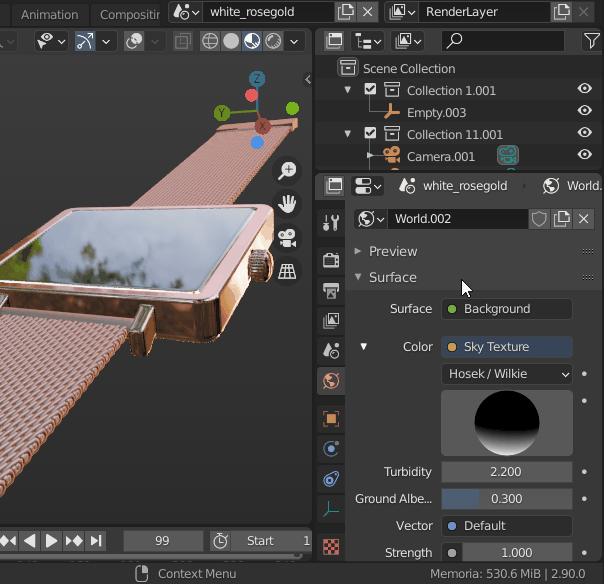Image resolution: width=604 pixels, height=584 pixels.
Task: Open Object properties tab
Action: [331, 419]
